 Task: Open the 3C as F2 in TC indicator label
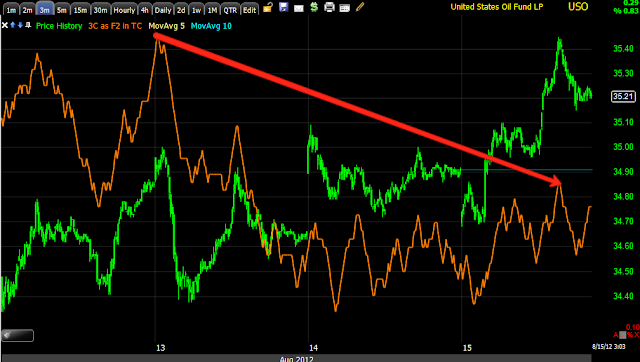tap(115, 26)
